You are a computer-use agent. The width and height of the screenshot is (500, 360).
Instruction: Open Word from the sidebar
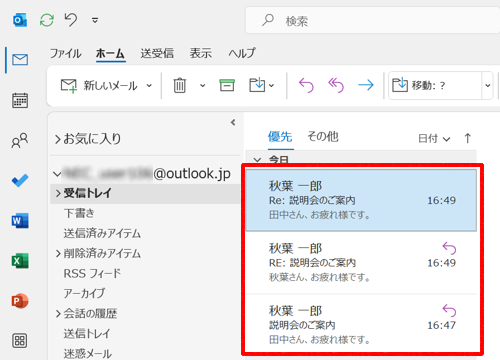click(20, 220)
